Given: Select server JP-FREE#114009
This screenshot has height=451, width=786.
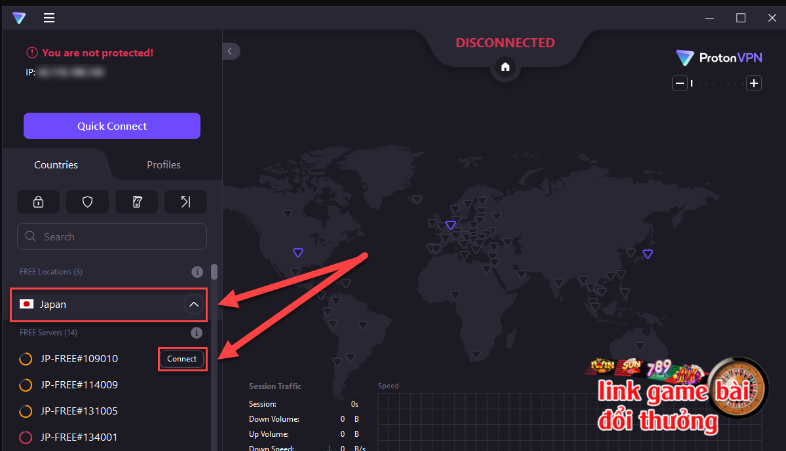Looking at the screenshot, I should click(x=79, y=385).
